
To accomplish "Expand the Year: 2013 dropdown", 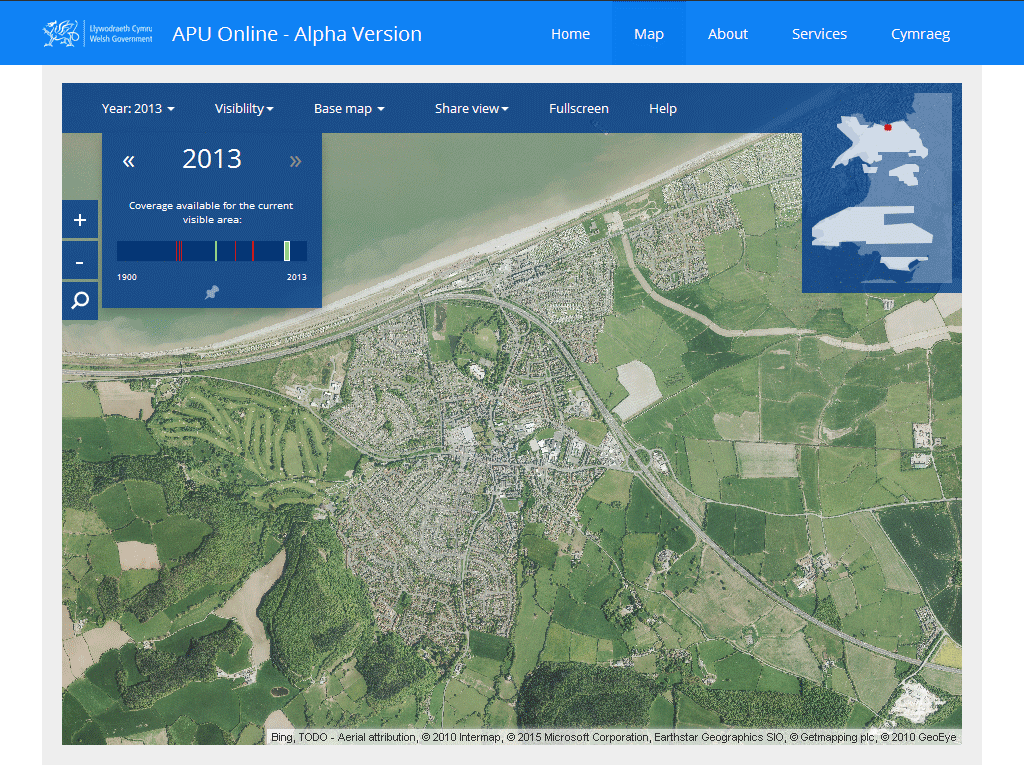I will pyautogui.click(x=137, y=108).
